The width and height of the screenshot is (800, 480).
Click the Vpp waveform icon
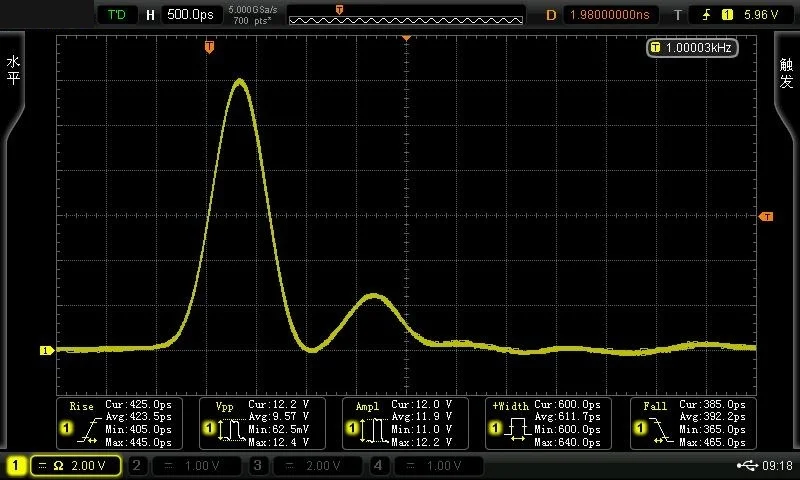(x=232, y=430)
